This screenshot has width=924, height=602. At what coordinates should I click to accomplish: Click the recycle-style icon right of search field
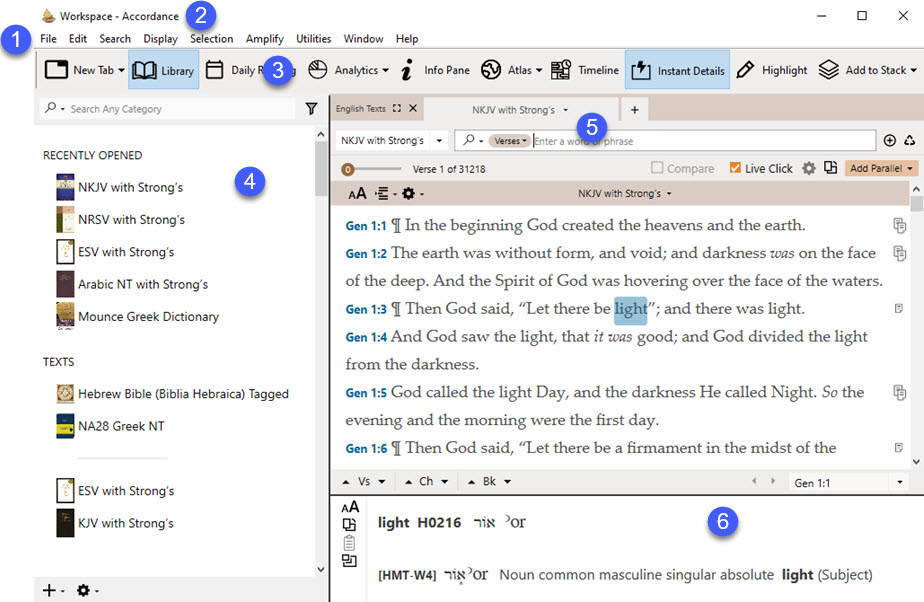(910, 140)
